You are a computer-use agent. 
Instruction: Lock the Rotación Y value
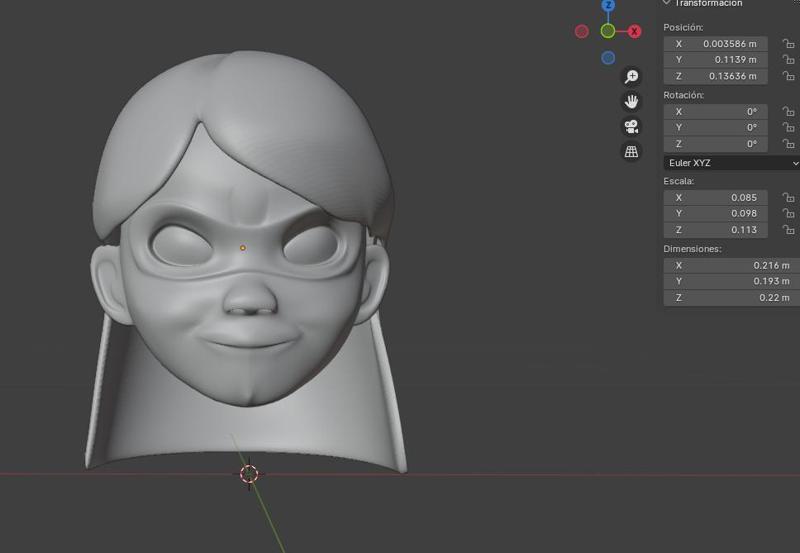point(787,128)
